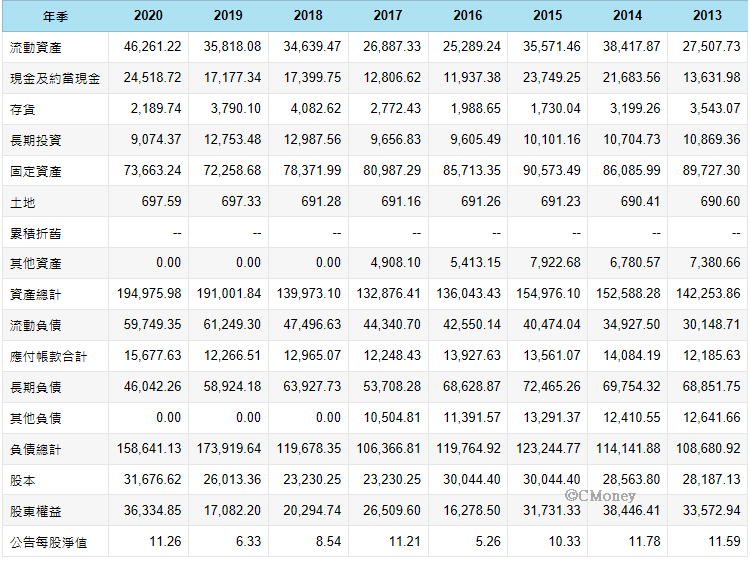Click the value 697.59
Viewport: 750px width, 574px height.
(x=162, y=201)
